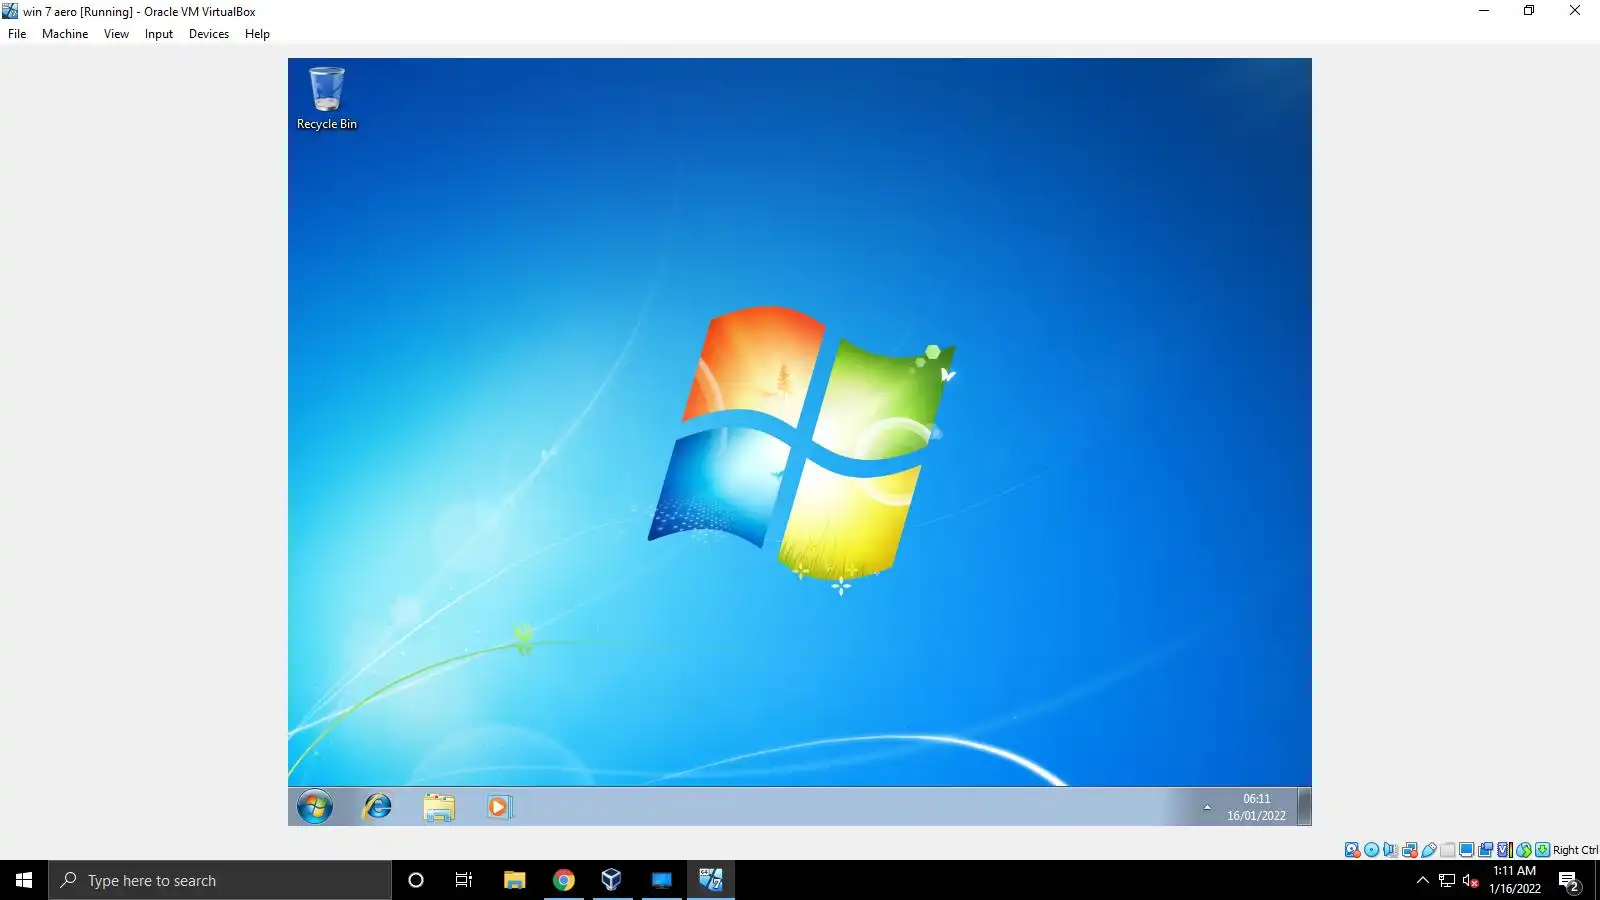Open the View menu
Viewport: 1600px width, 900px height.
116,34
